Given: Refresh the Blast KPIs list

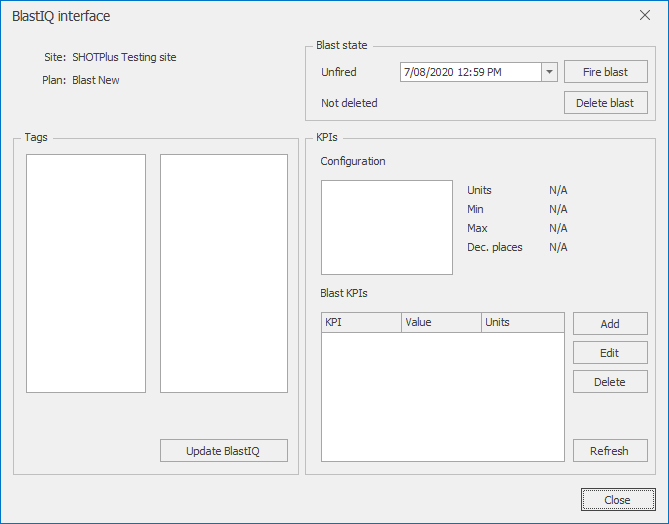Looking at the screenshot, I should (610, 451).
